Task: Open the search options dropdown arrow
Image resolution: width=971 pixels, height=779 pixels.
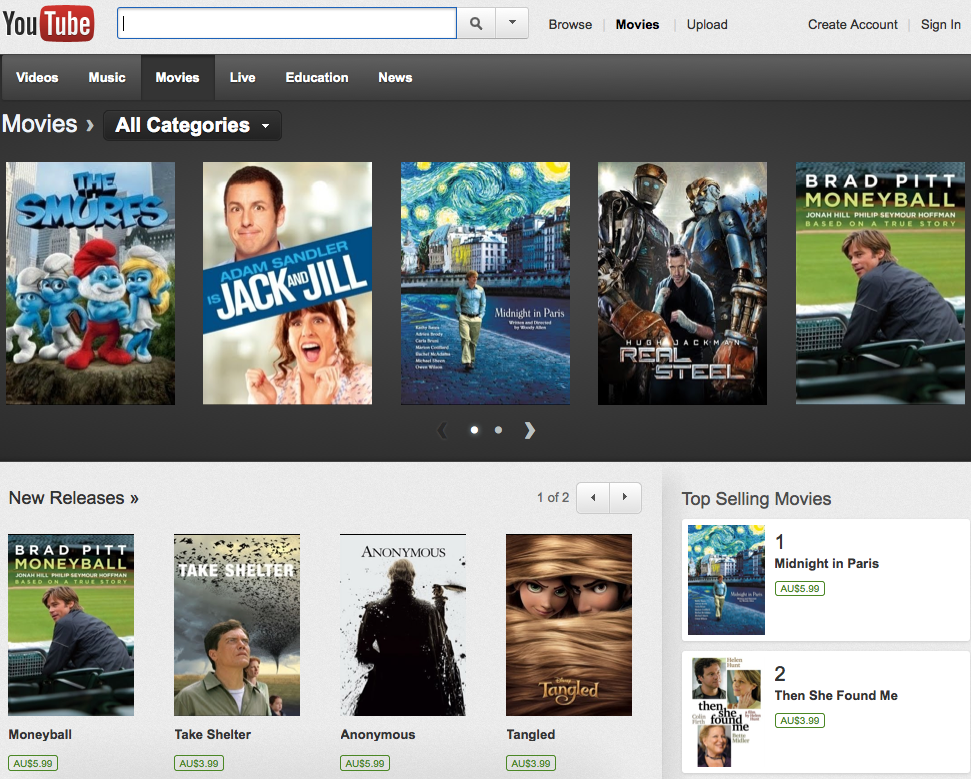Action: click(x=512, y=23)
